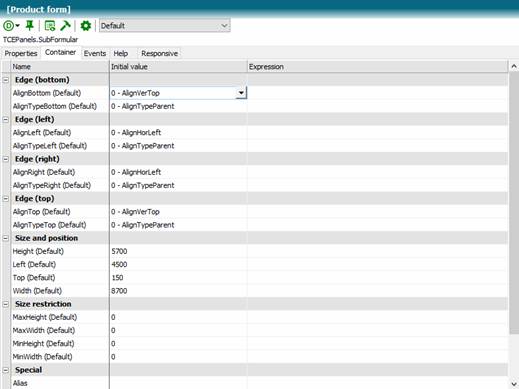The image size is (519, 389).
Task: Click the Top value 150
Action: click(117, 278)
